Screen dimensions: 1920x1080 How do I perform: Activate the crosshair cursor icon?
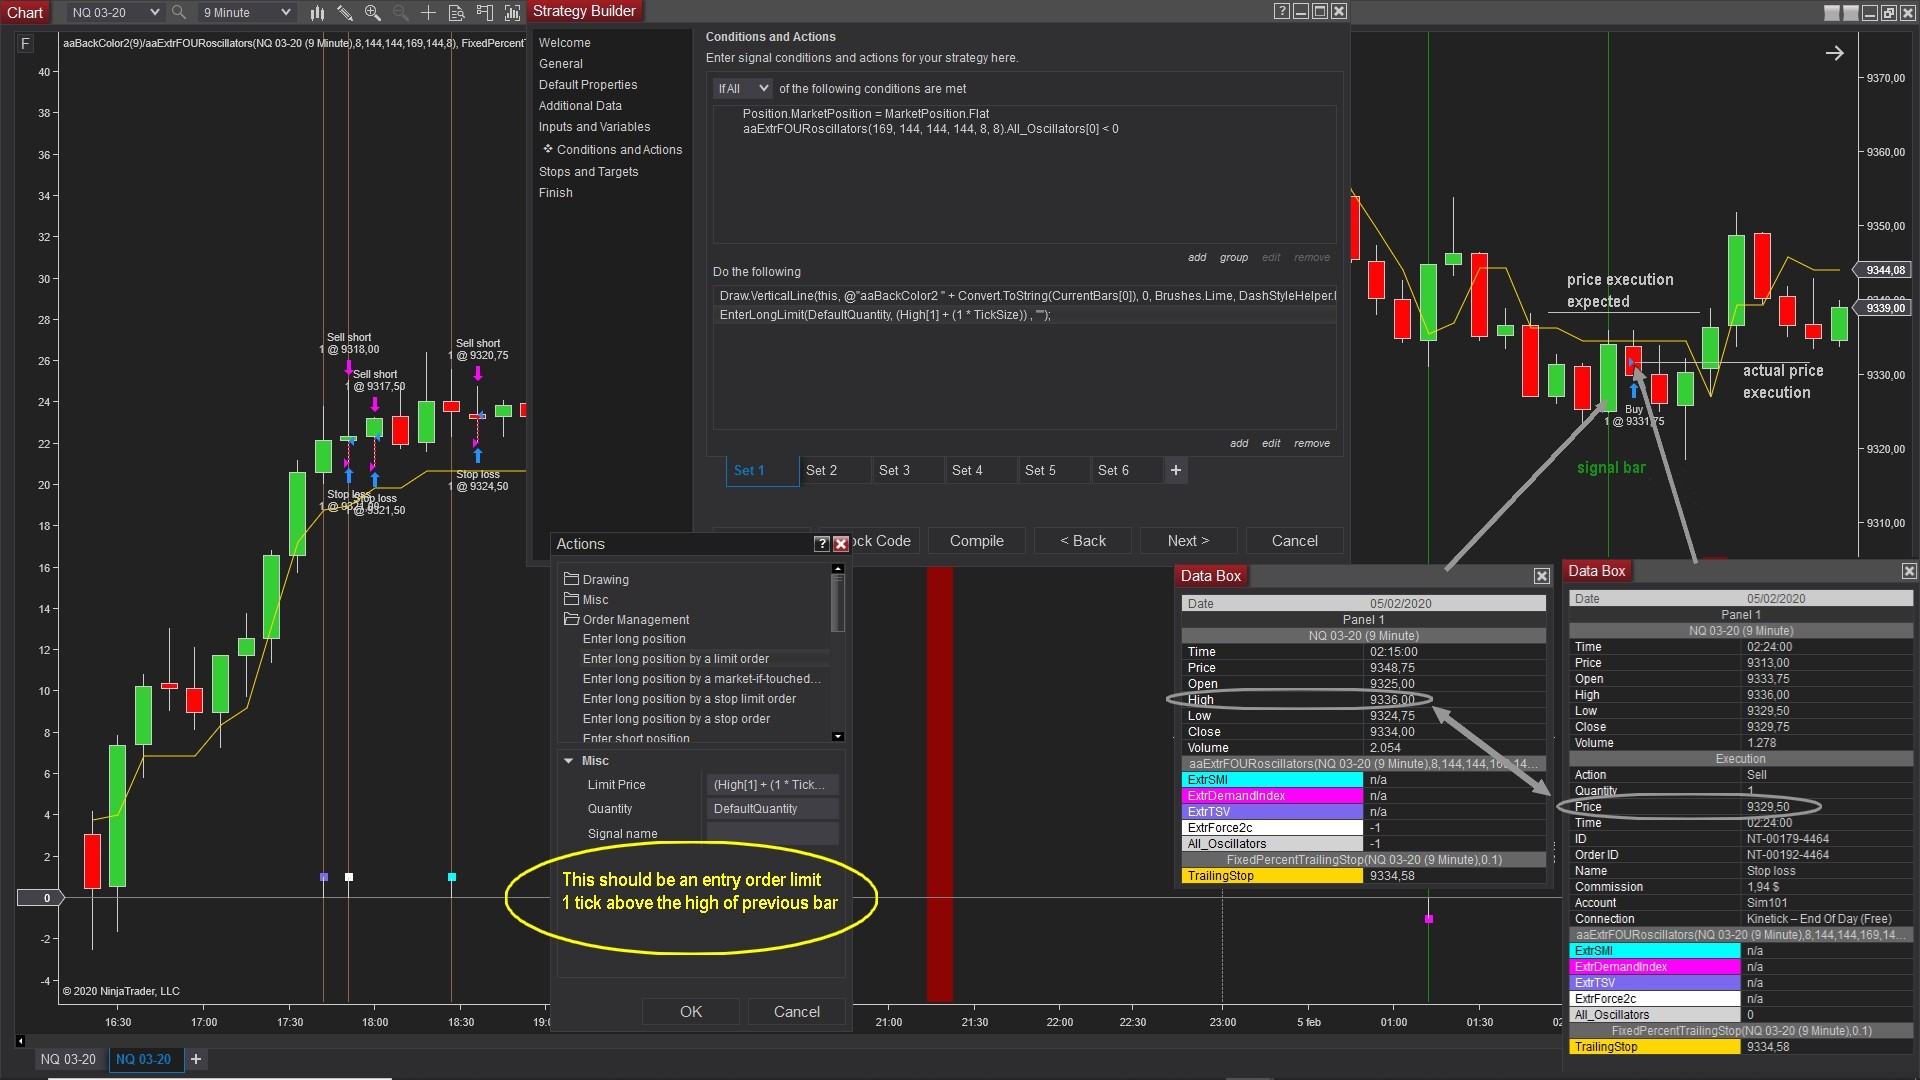point(428,13)
